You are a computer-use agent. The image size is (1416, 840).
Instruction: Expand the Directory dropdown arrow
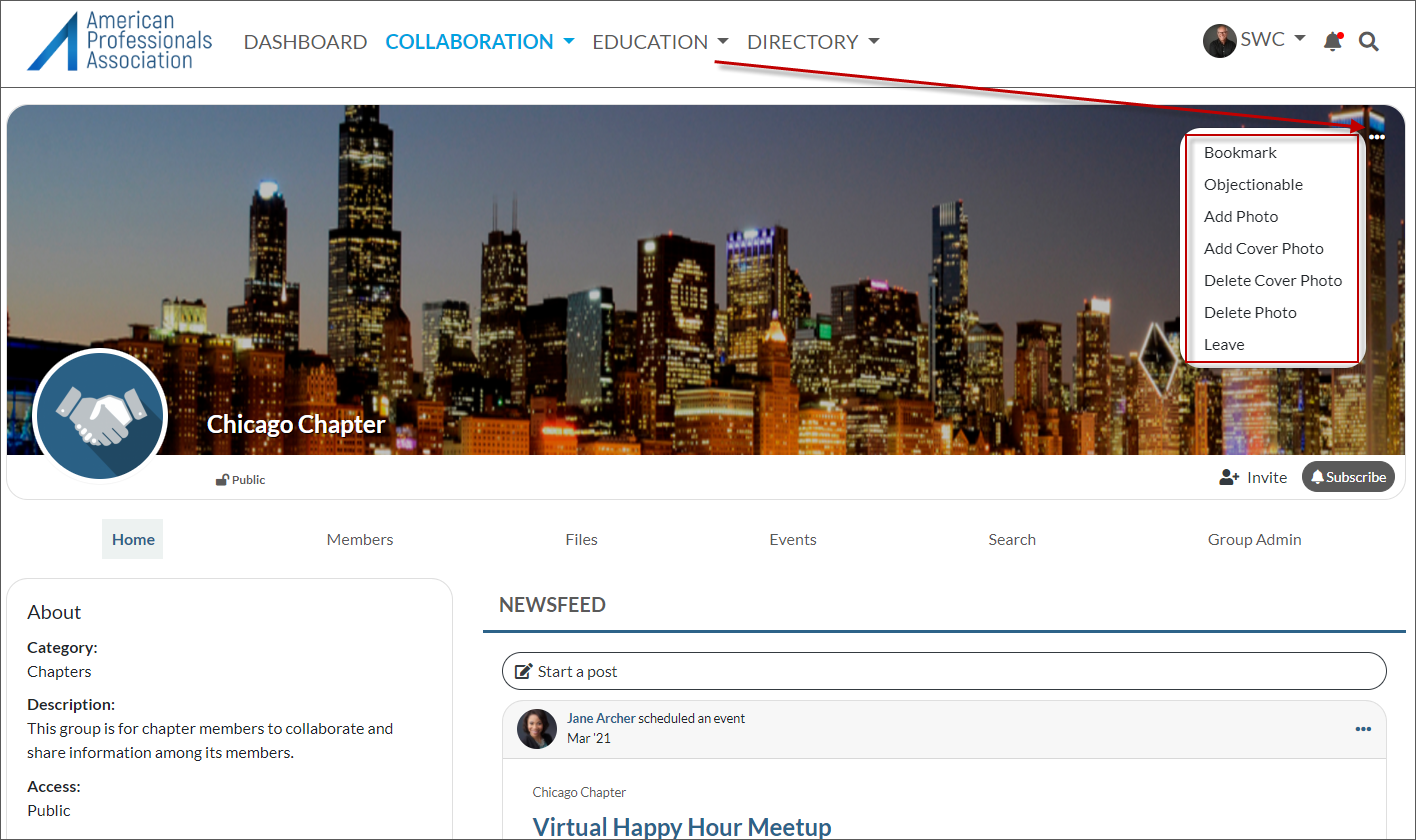click(874, 42)
